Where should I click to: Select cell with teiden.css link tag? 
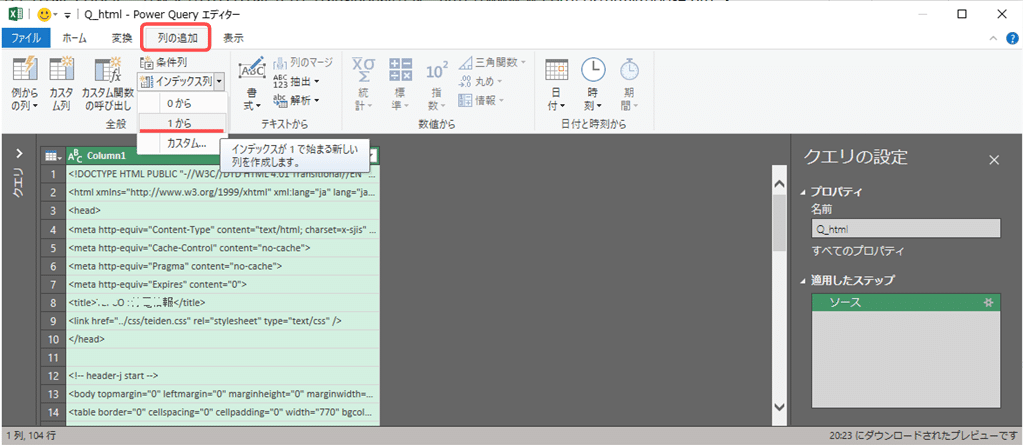(x=222, y=321)
